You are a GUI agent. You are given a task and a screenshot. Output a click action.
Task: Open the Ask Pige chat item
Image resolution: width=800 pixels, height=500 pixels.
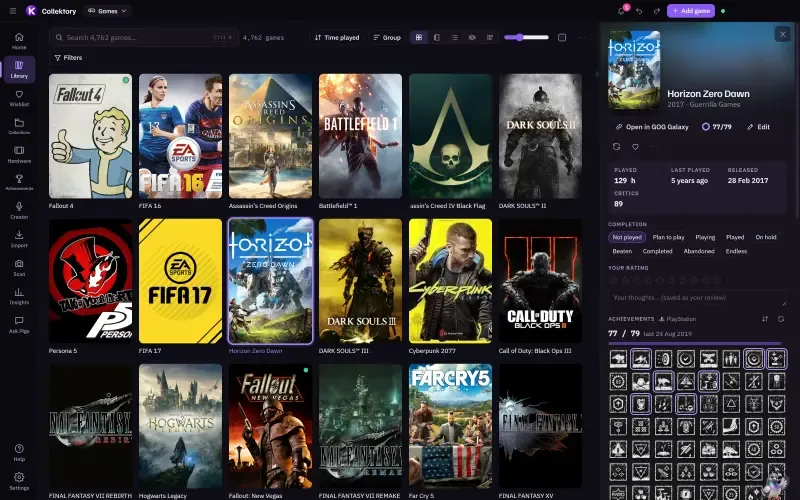point(19,324)
